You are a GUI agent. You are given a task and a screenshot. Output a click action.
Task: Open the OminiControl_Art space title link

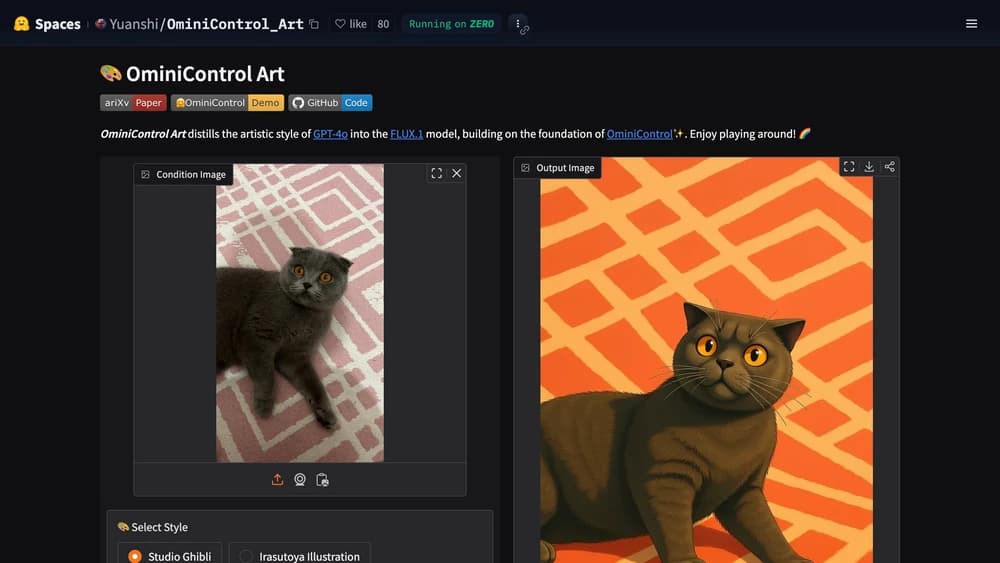coord(235,24)
